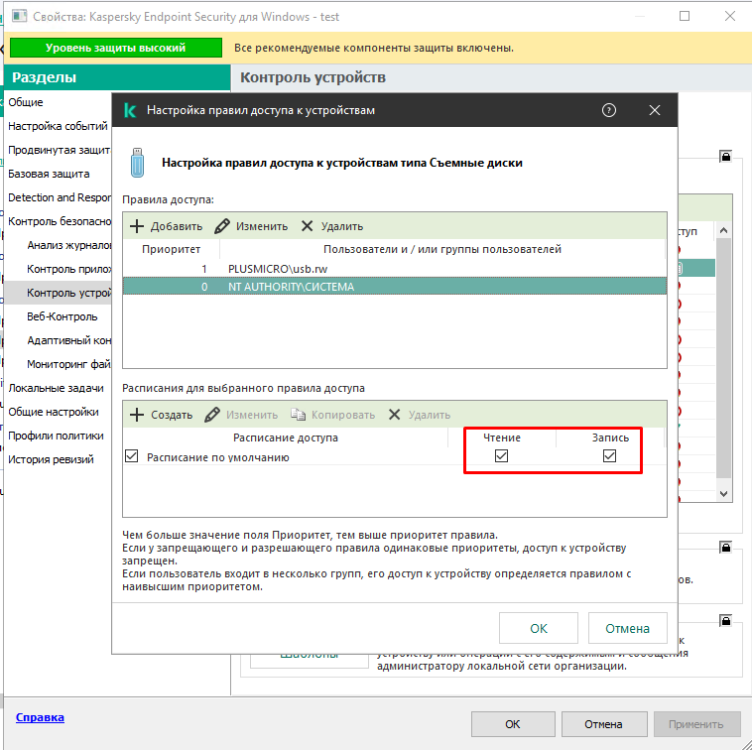Close the device access rules dialog
The image size is (752, 750).
tap(655, 110)
